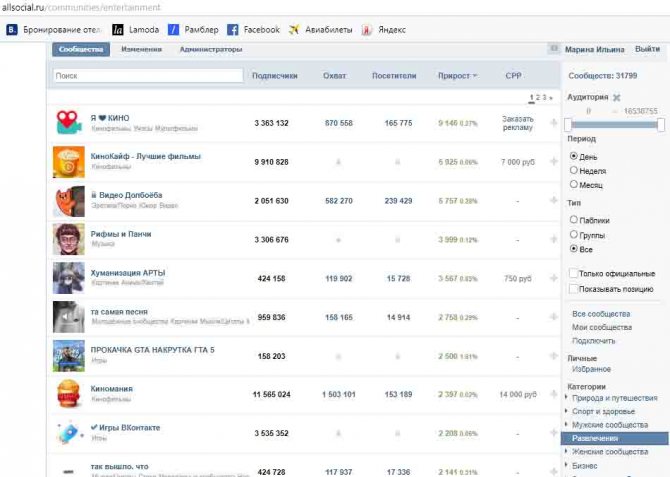
Task: Add КиноКайф to favorites plus icon
Action: click(x=553, y=162)
